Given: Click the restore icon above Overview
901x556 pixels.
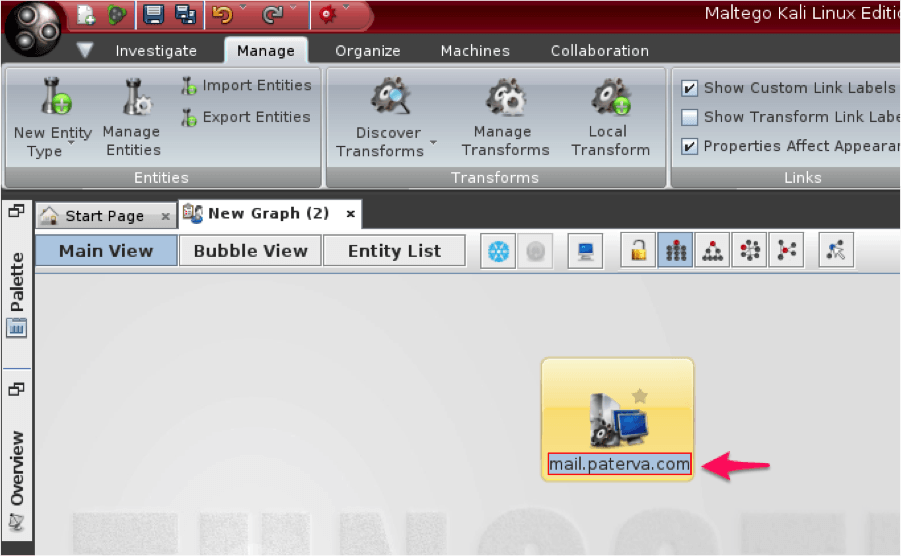Looking at the screenshot, I should point(16,389).
